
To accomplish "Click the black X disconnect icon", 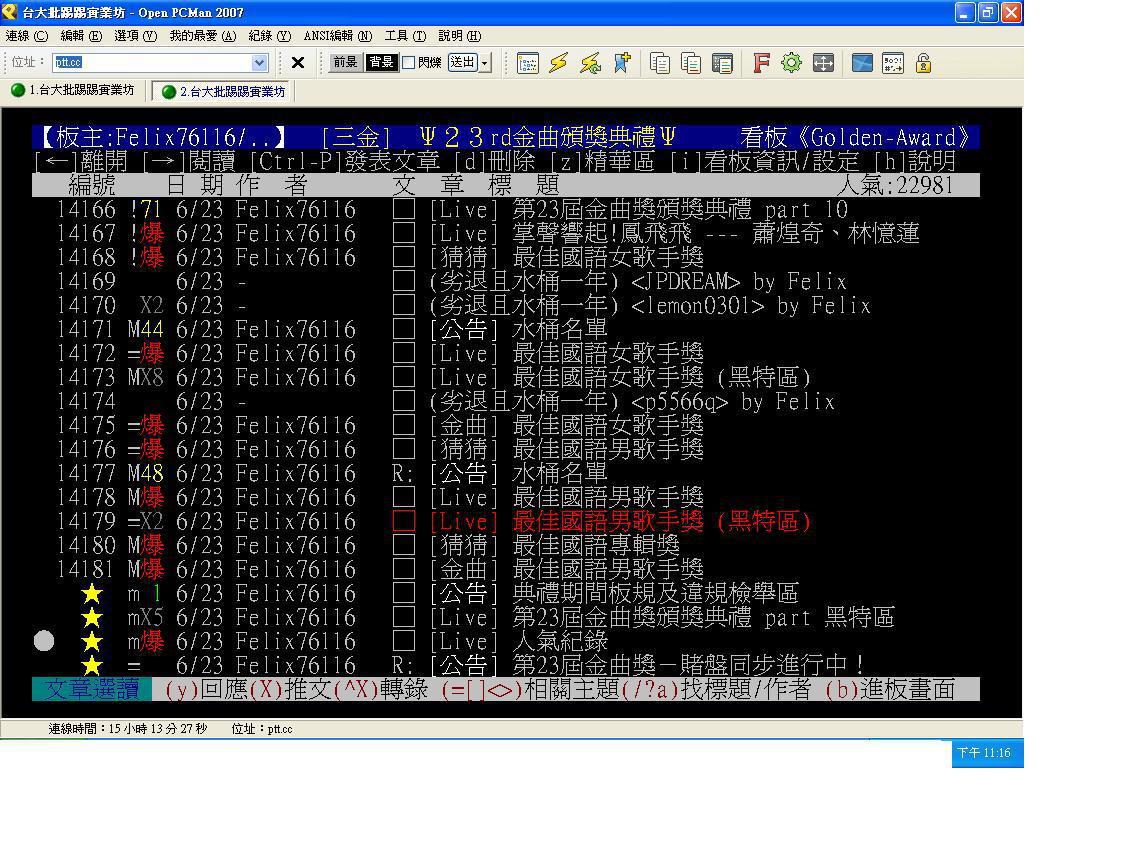I will (x=298, y=63).
